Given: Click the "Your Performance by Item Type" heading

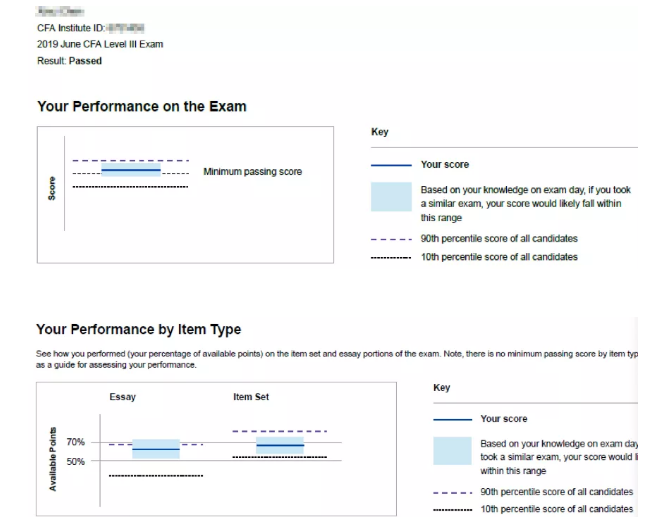Looking at the screenshot, I should coord(138,329).
